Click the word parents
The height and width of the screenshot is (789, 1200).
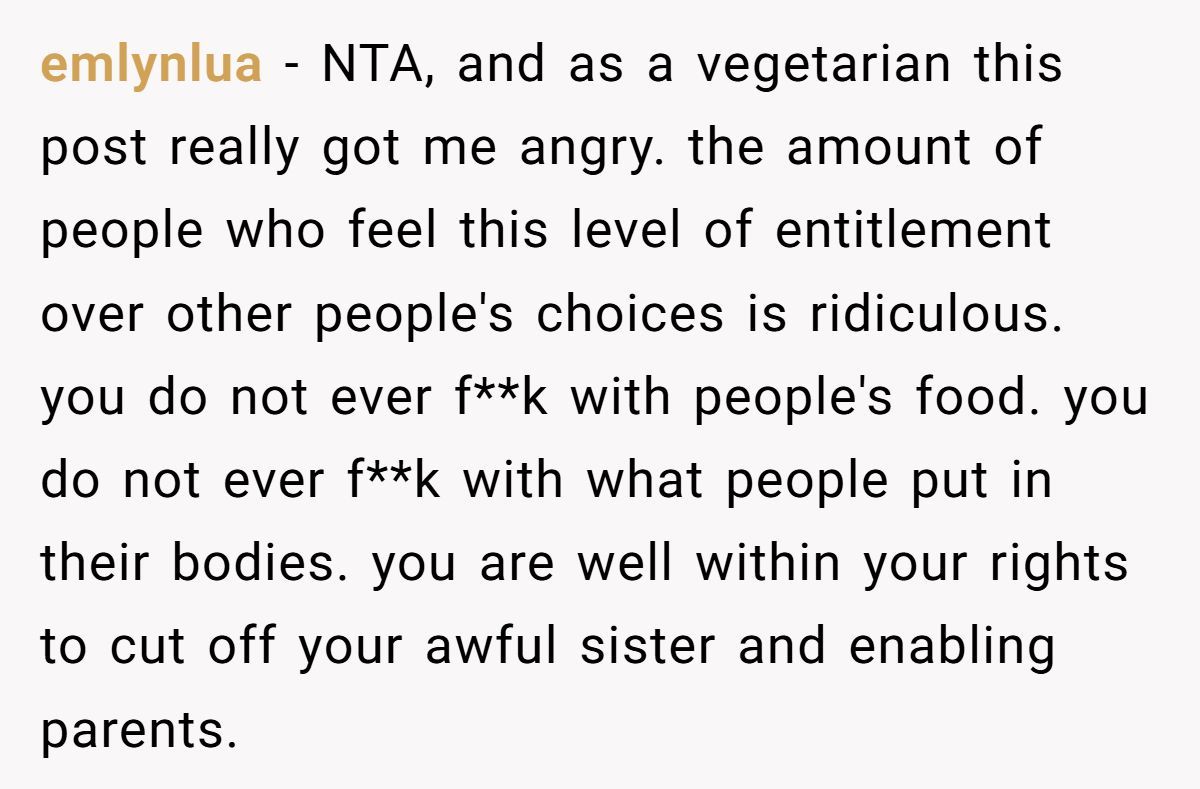pos(137,730)
